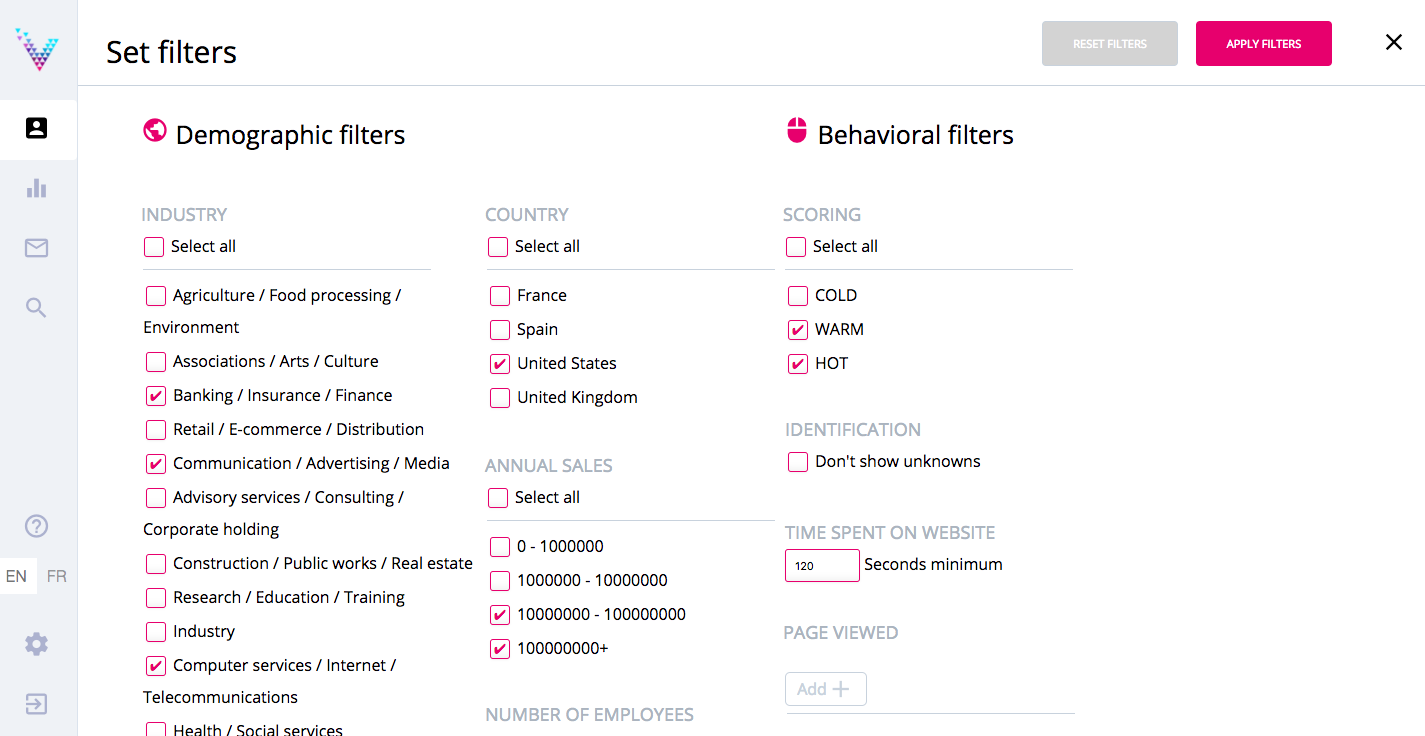Uncheck the WARM scoring checkbox

(798, 330)
